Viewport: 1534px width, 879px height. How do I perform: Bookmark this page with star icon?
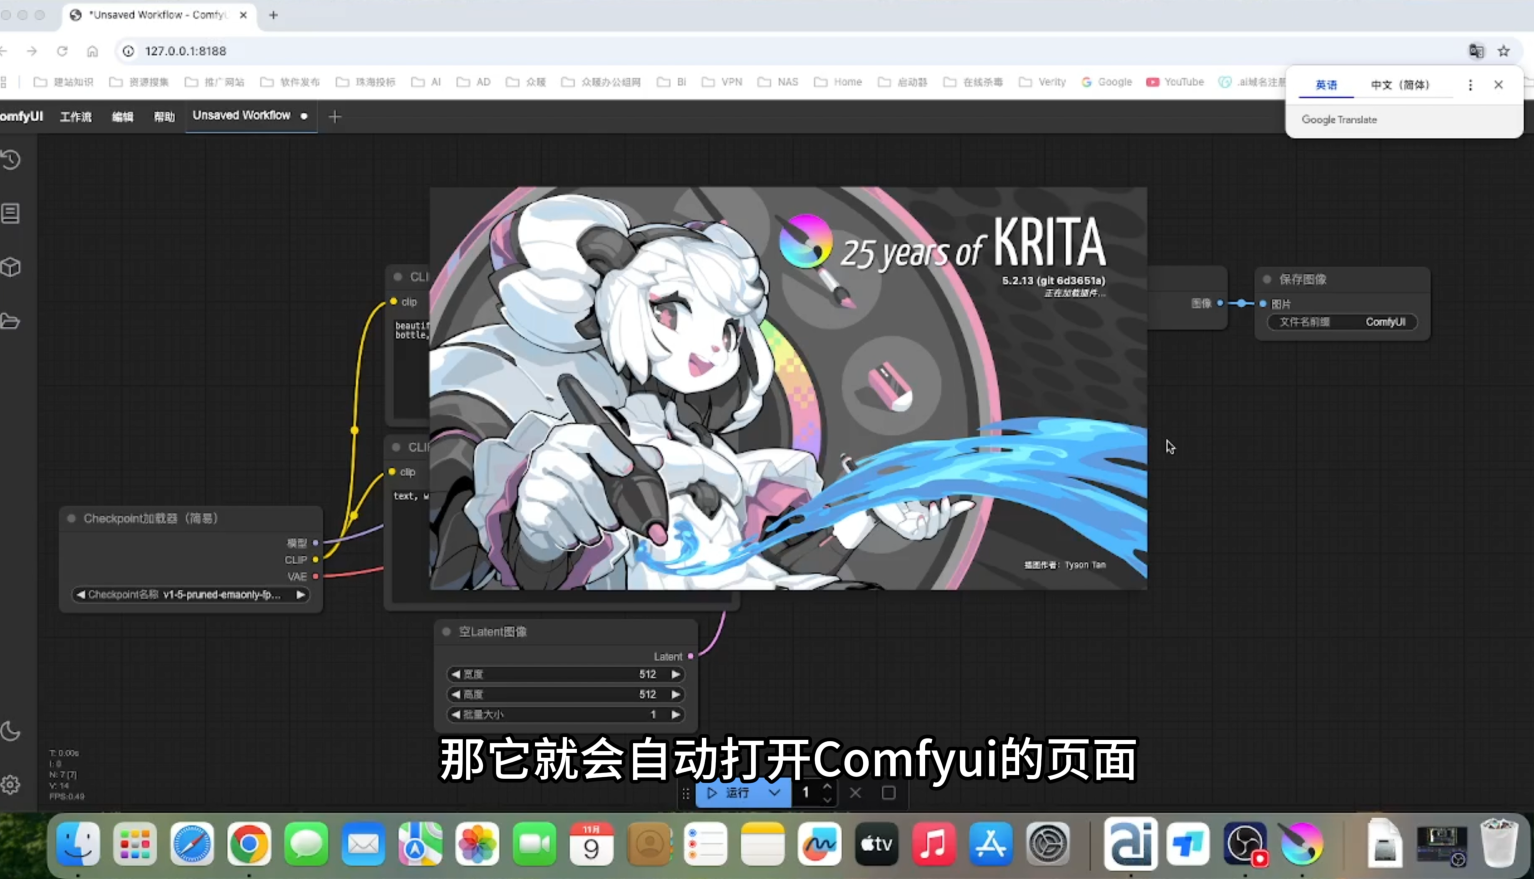point(1504,51)
